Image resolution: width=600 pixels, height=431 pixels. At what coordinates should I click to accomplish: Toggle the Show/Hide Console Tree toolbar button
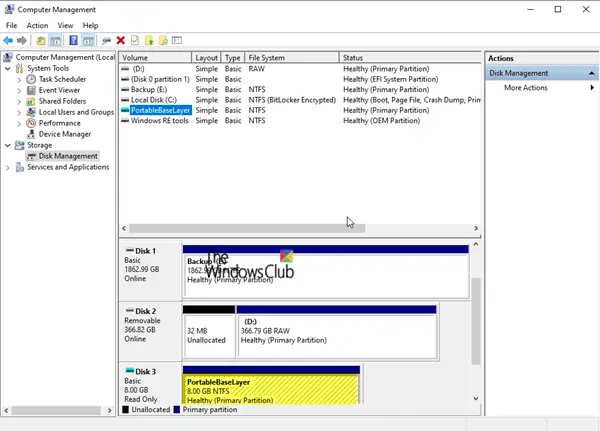(56, 41)
